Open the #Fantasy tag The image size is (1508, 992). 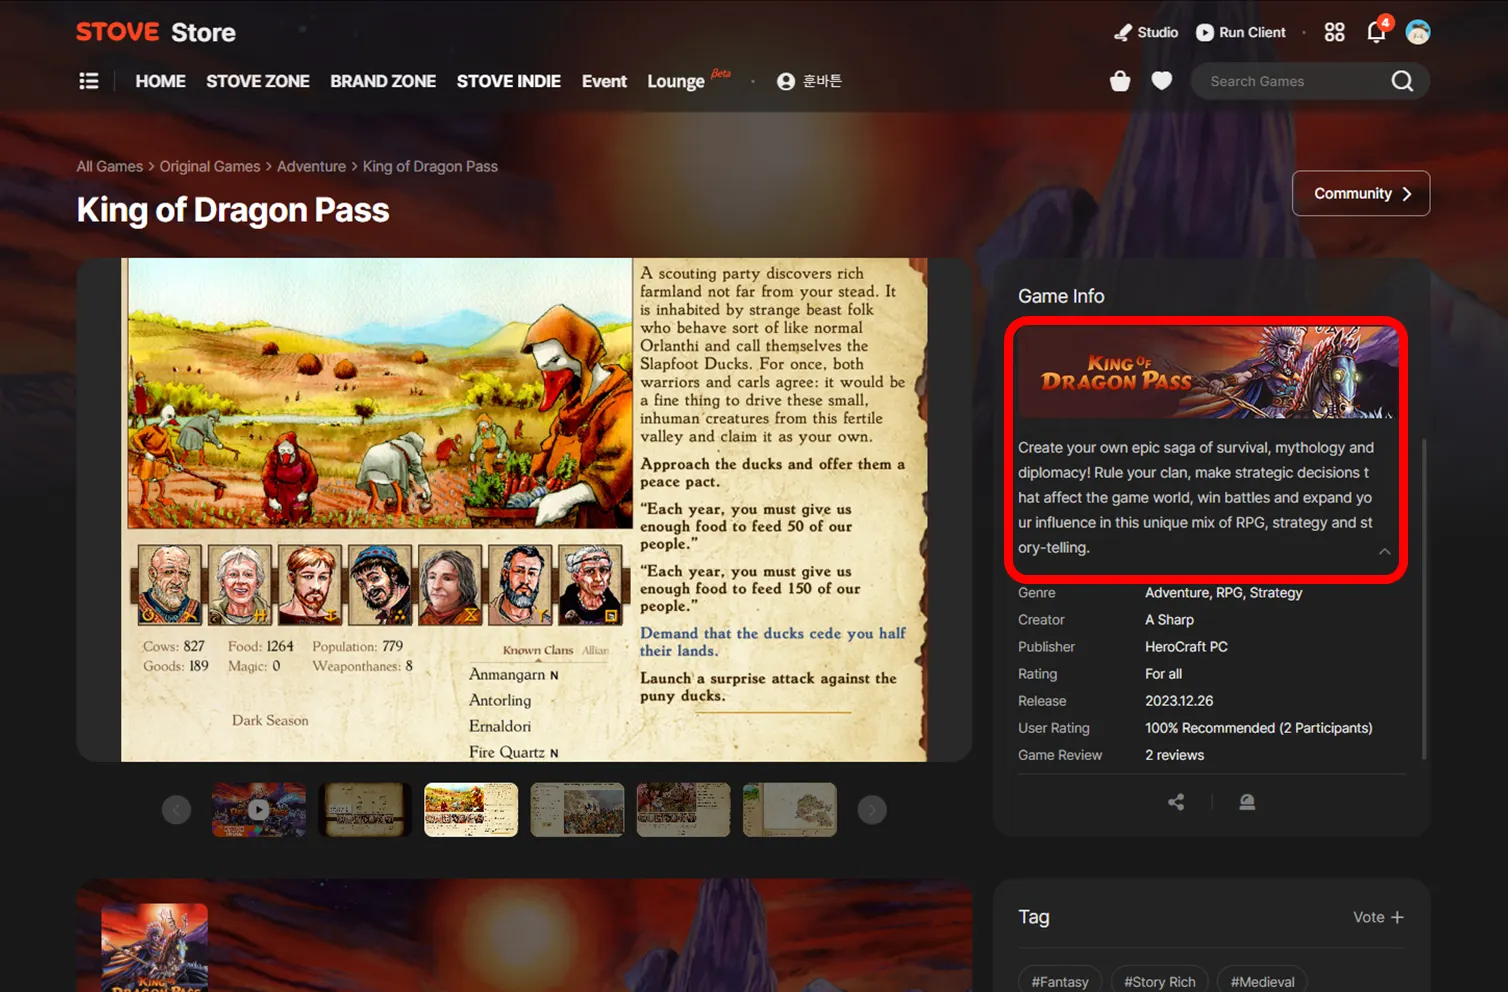tap(1060, 981)
